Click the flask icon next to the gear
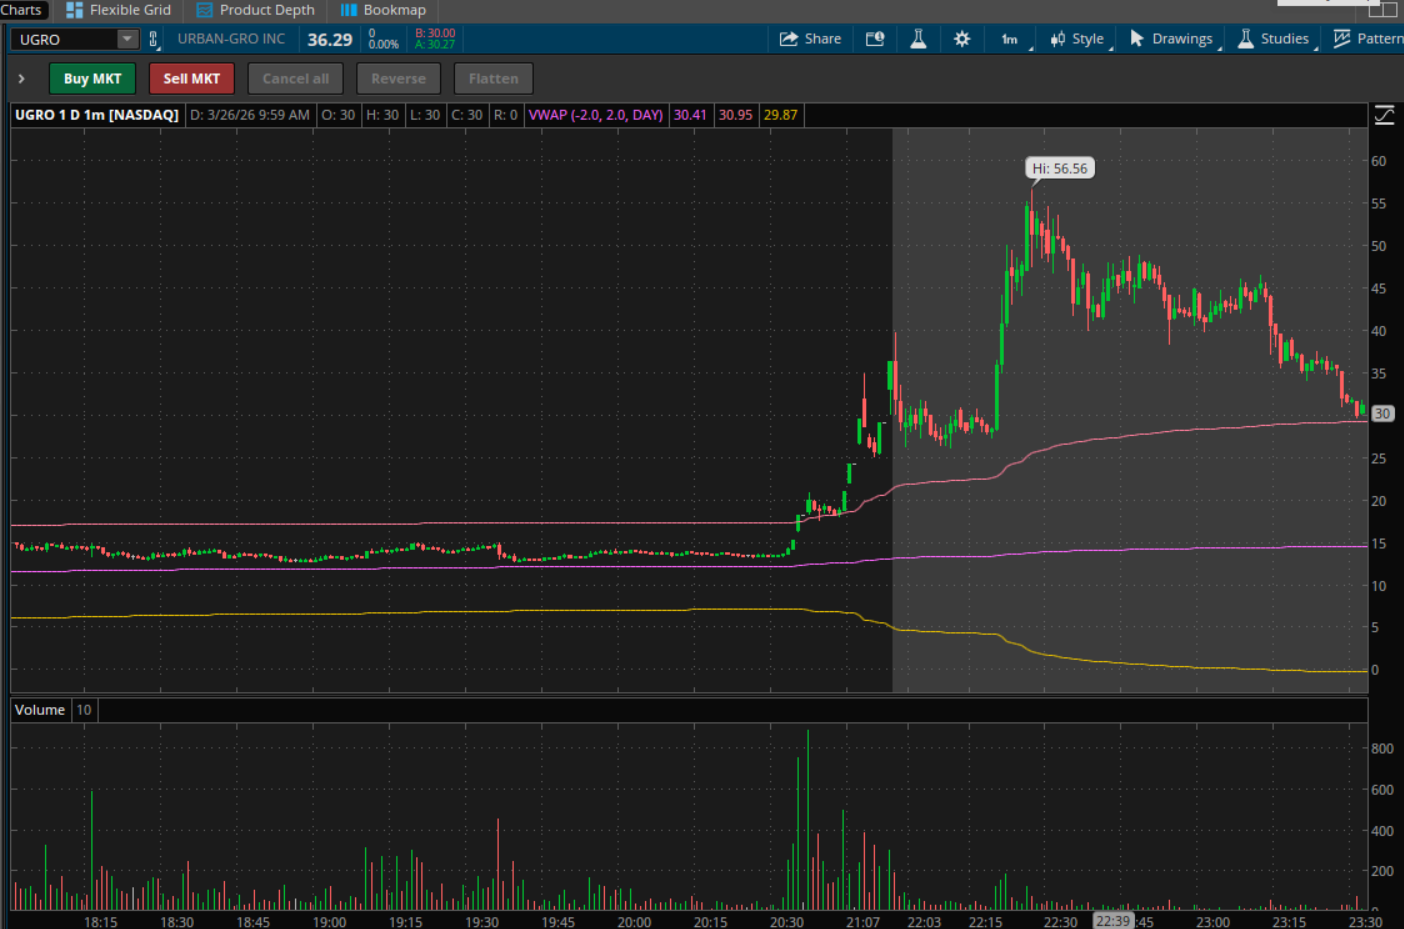 tap(918, 39)
